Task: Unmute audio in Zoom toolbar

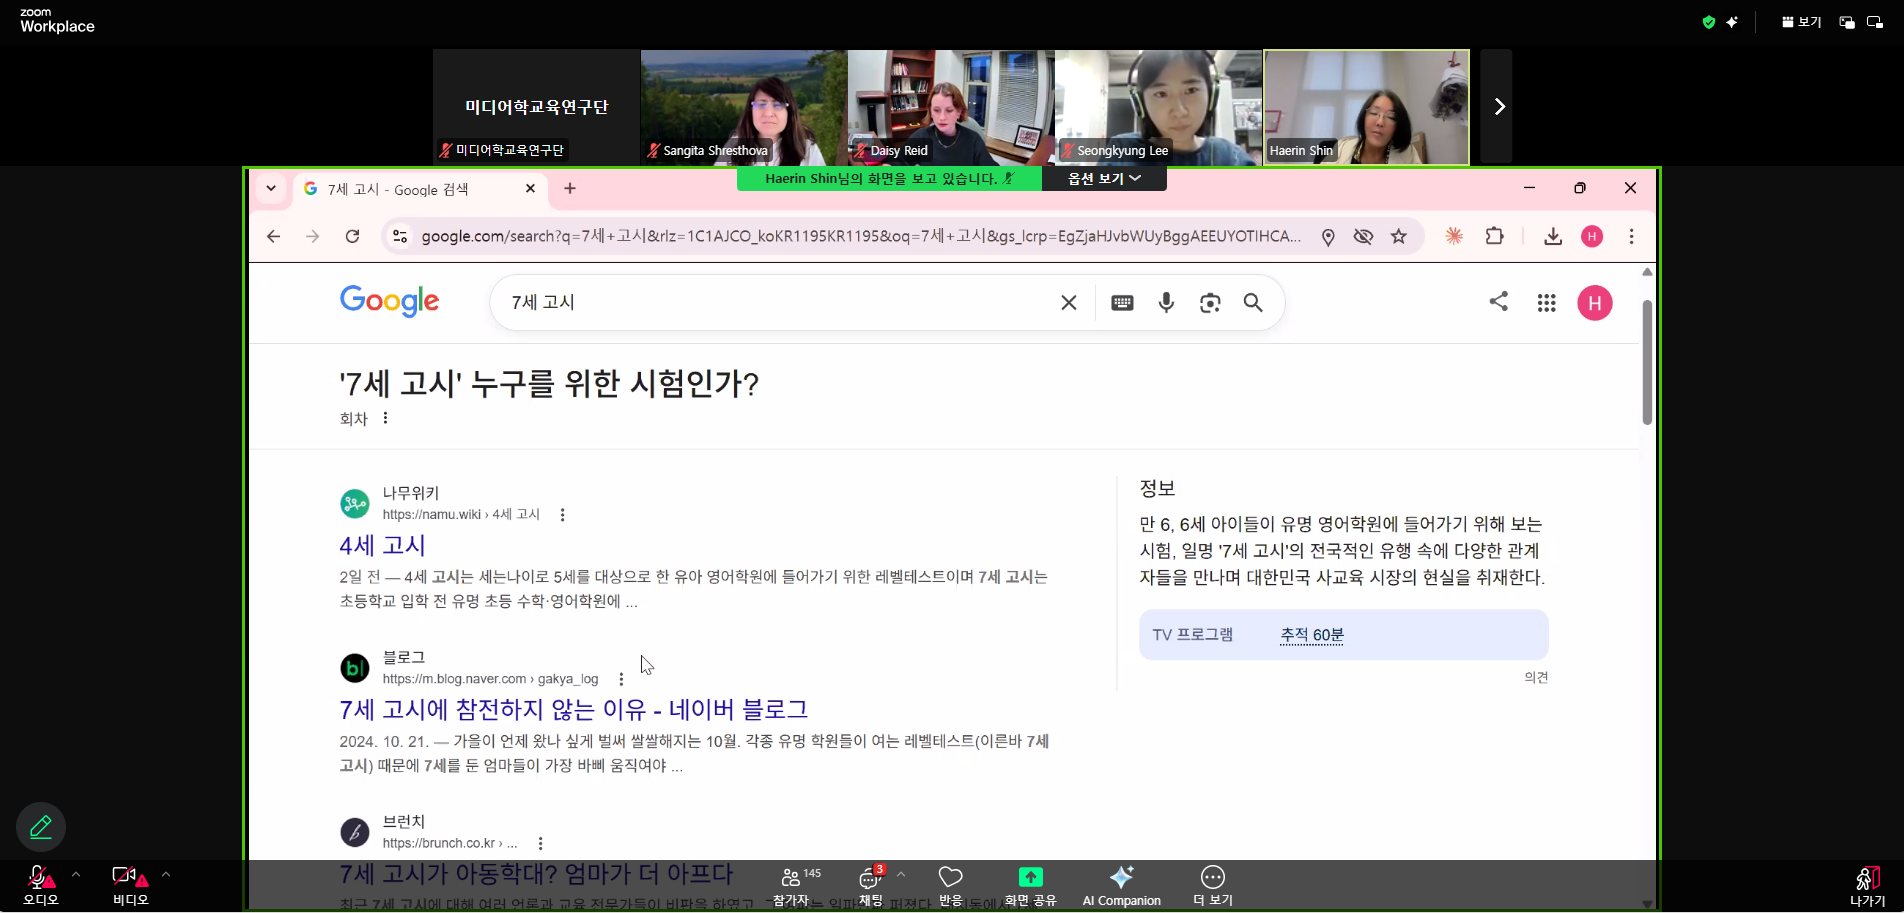Action: (x=39, y=884)
